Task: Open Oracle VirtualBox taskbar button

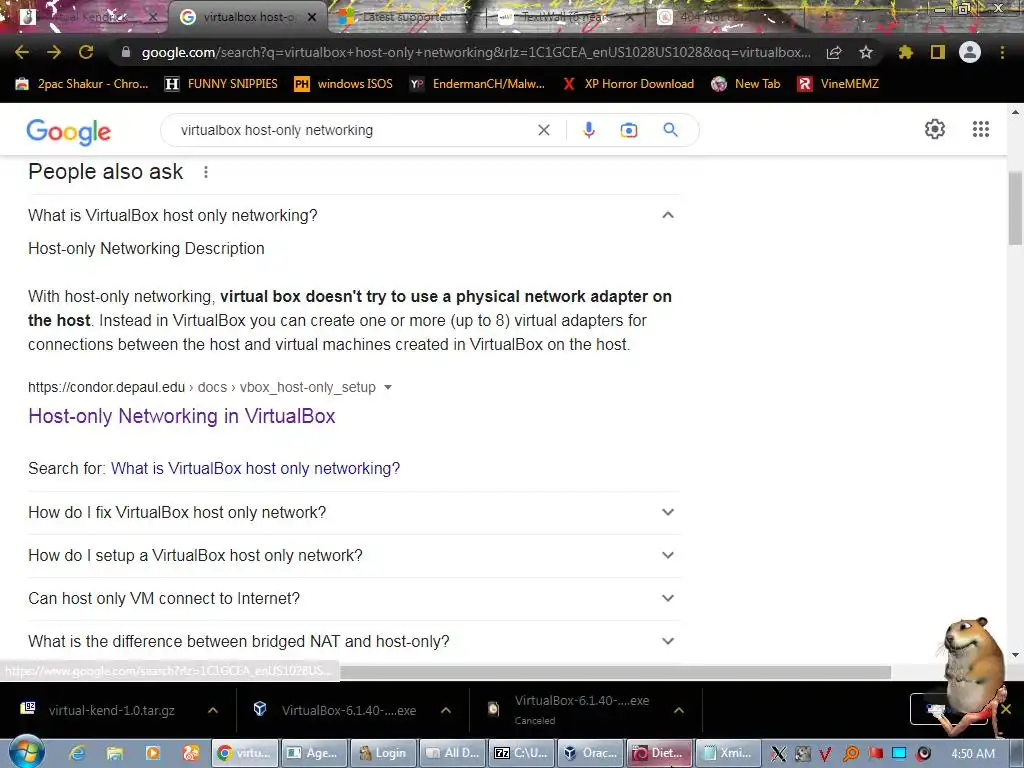Action: (590, 753)
